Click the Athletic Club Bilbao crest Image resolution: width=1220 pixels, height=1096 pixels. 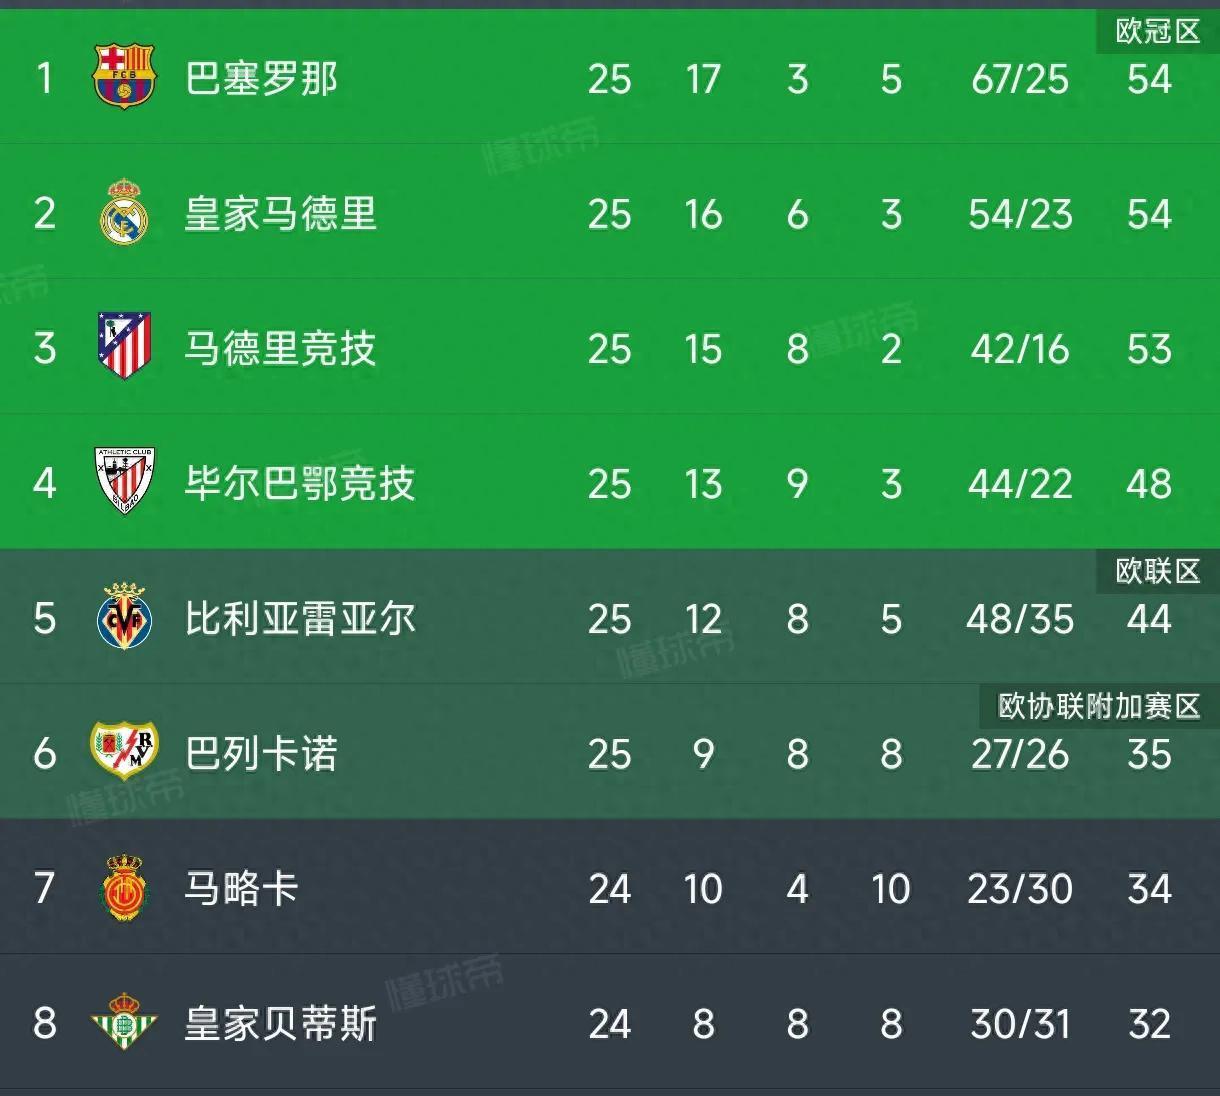point(124,481)
